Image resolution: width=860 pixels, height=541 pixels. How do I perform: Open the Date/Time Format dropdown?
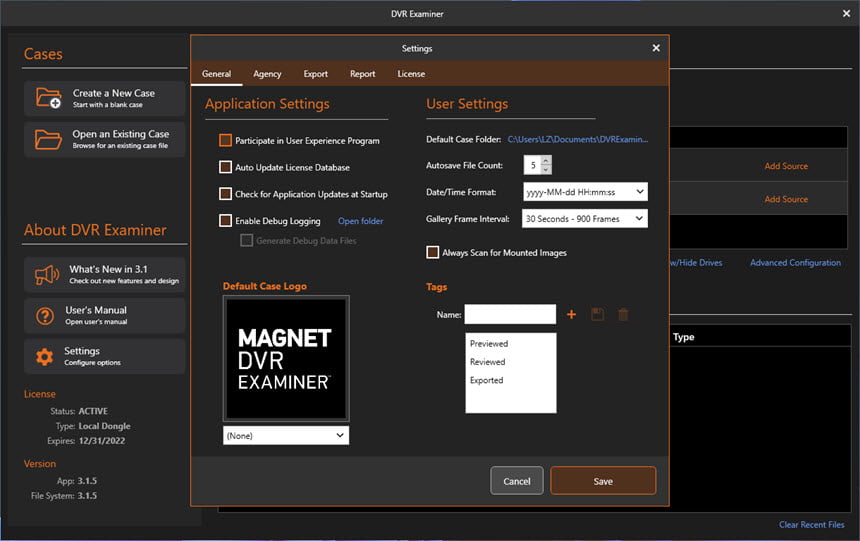(585, 192)
